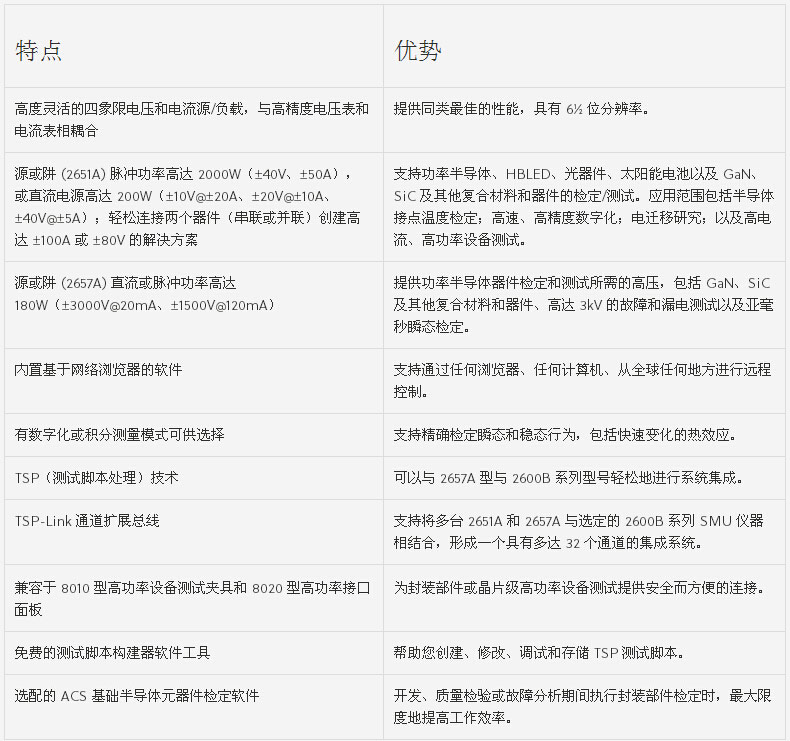Select the TSP-Link 通道扩展总线 cell
The width and height of the screenshot is (790, 741).
tap(87, 521)
